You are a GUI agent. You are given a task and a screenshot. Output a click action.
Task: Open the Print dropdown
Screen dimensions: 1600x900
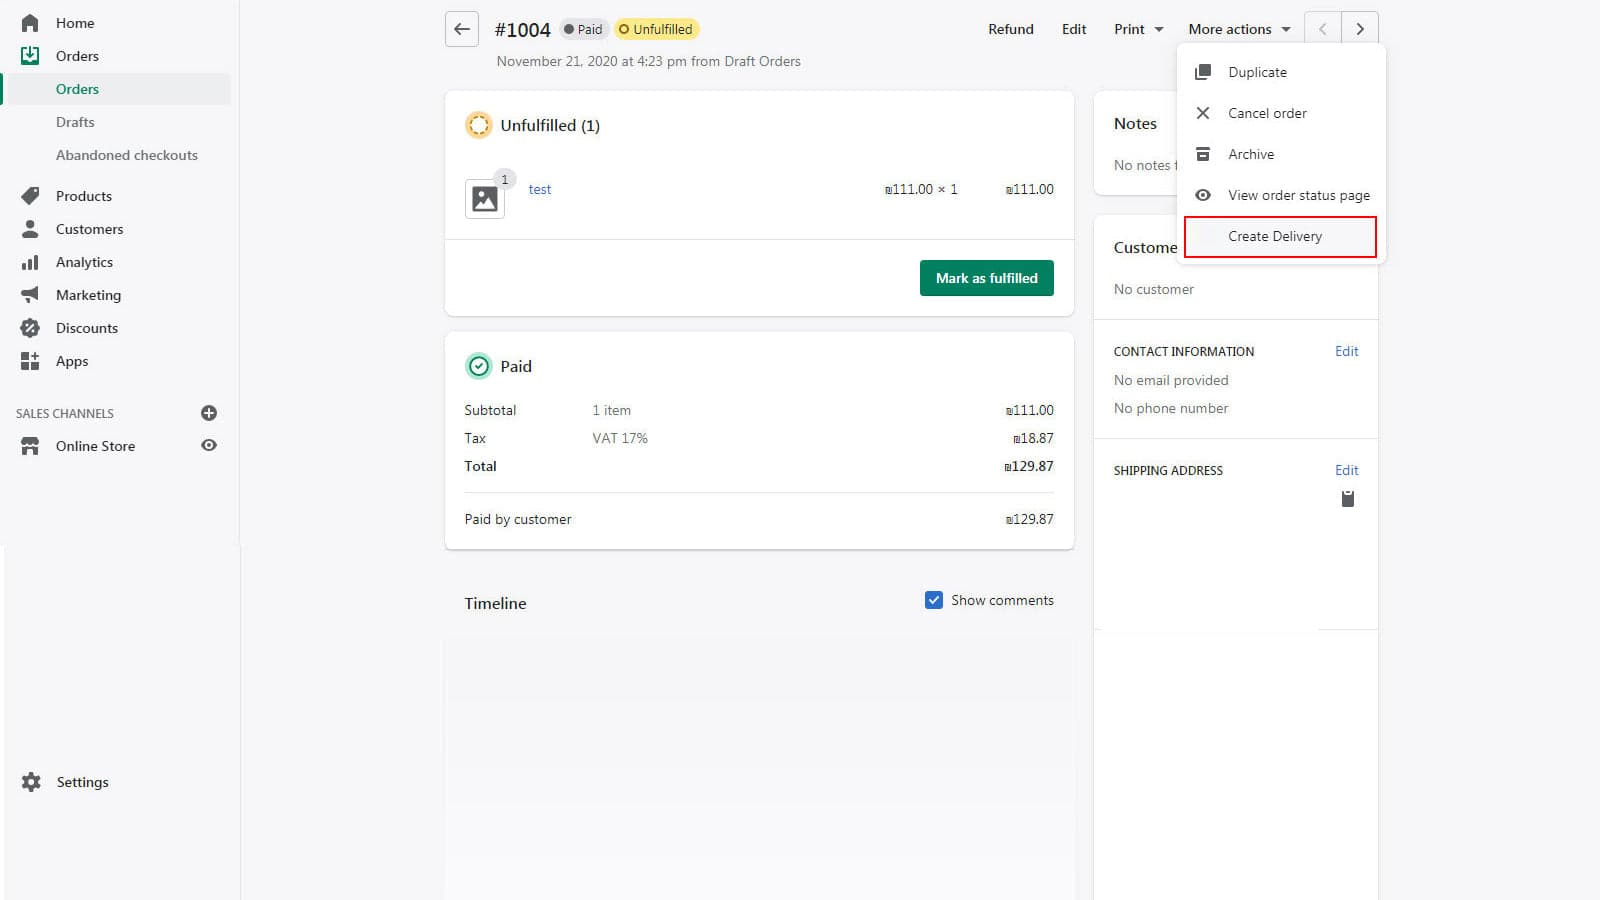1136,29
